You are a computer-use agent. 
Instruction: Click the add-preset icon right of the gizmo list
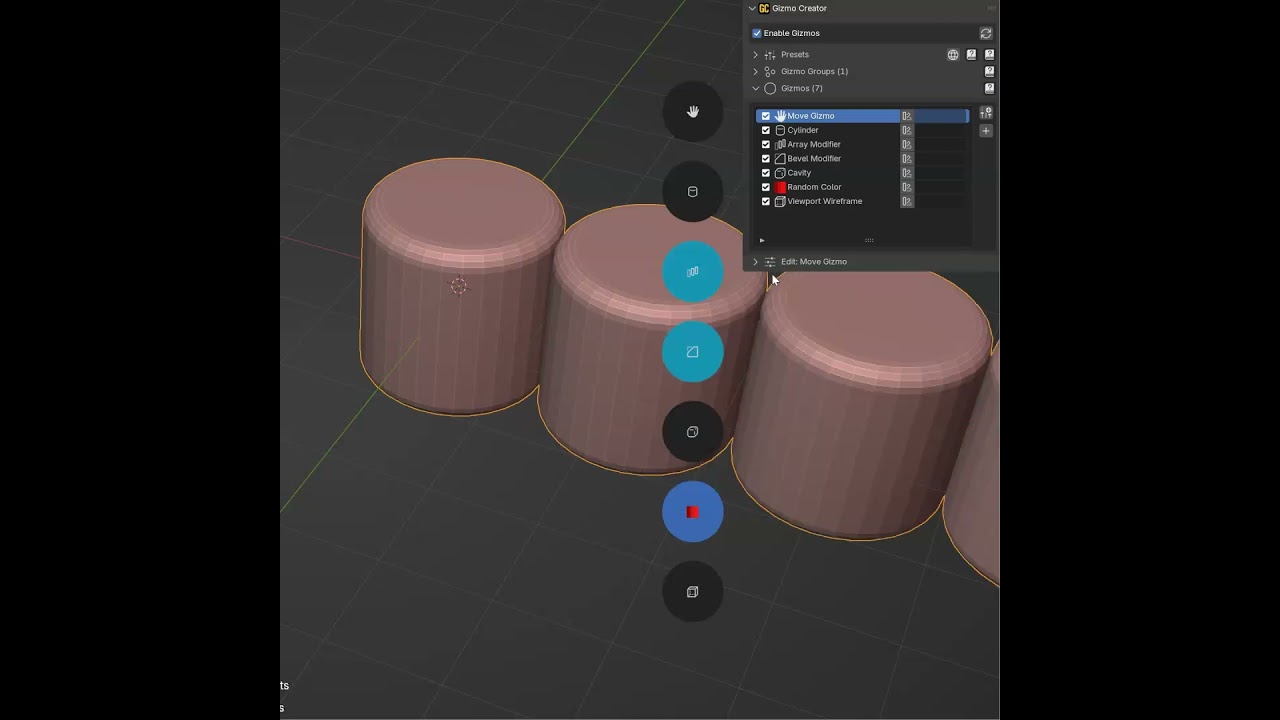click(x=986, y=113)
